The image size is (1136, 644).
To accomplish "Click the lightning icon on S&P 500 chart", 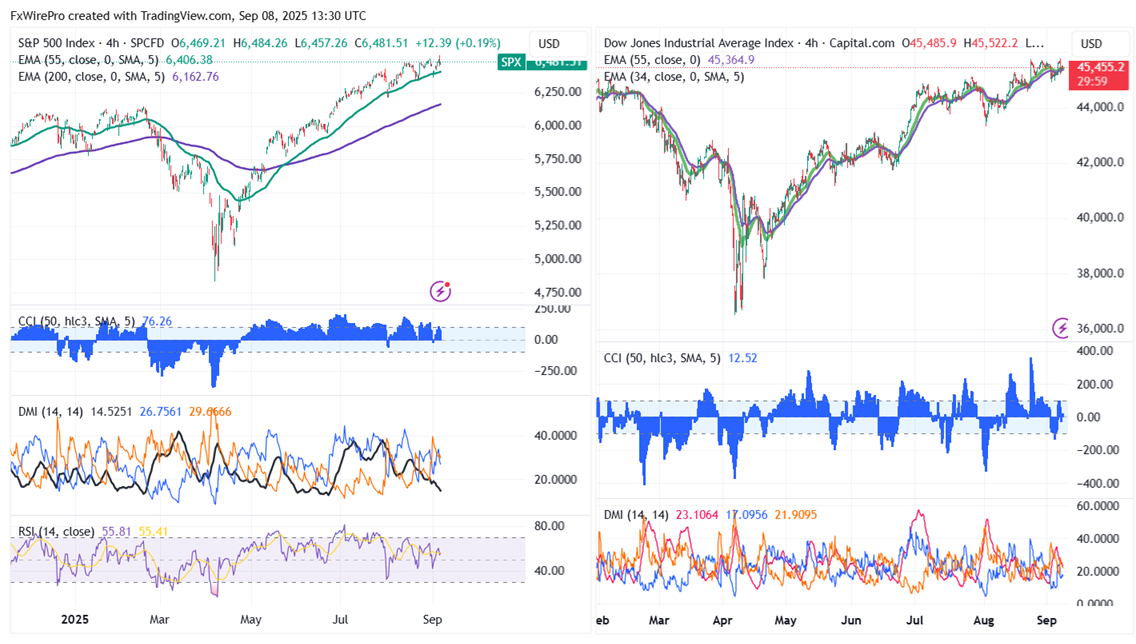I will pos(440,291).
